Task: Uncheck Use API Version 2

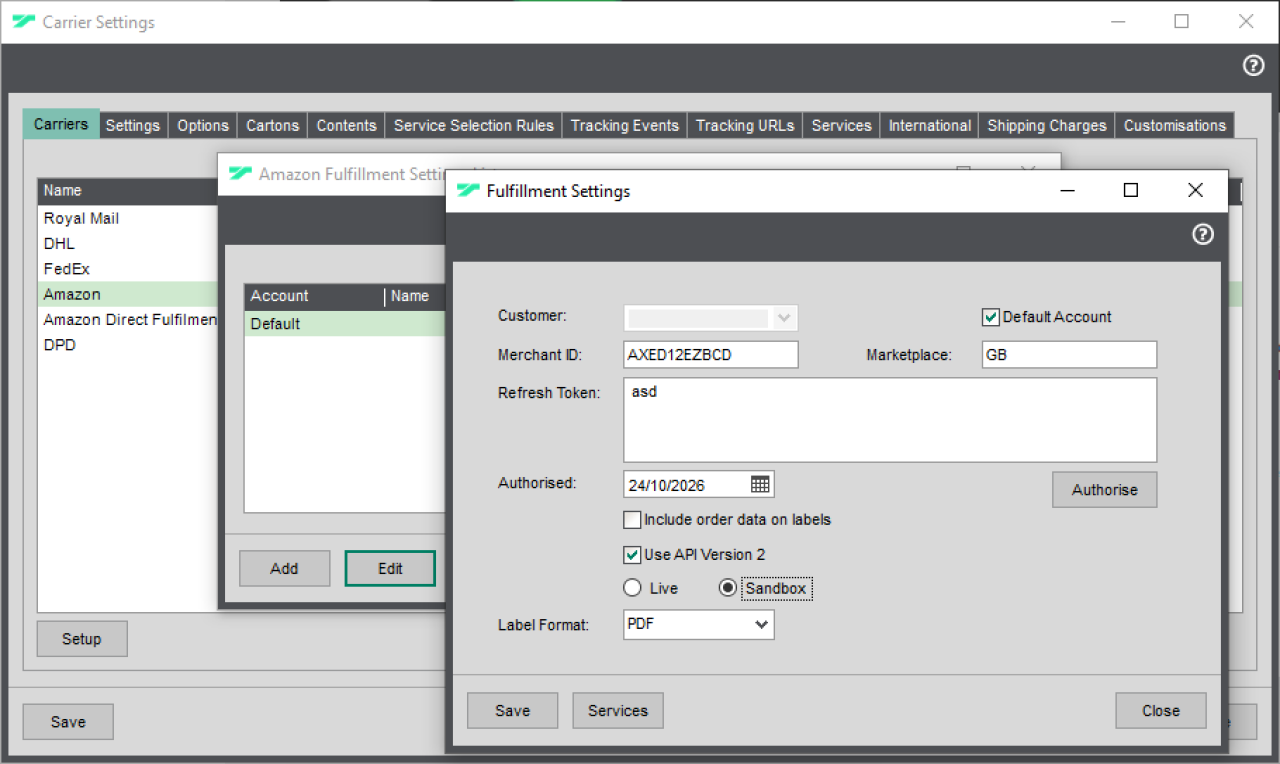Action: click(x=632, y=554)
